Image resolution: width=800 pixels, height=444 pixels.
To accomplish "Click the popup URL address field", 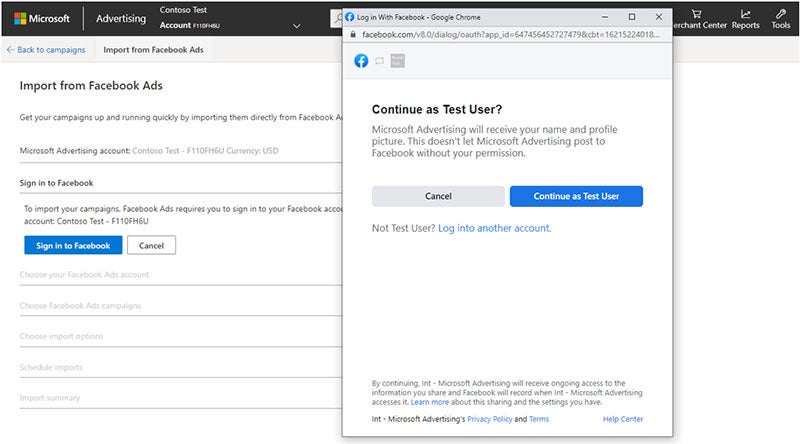I will click(x=510, y=35).
